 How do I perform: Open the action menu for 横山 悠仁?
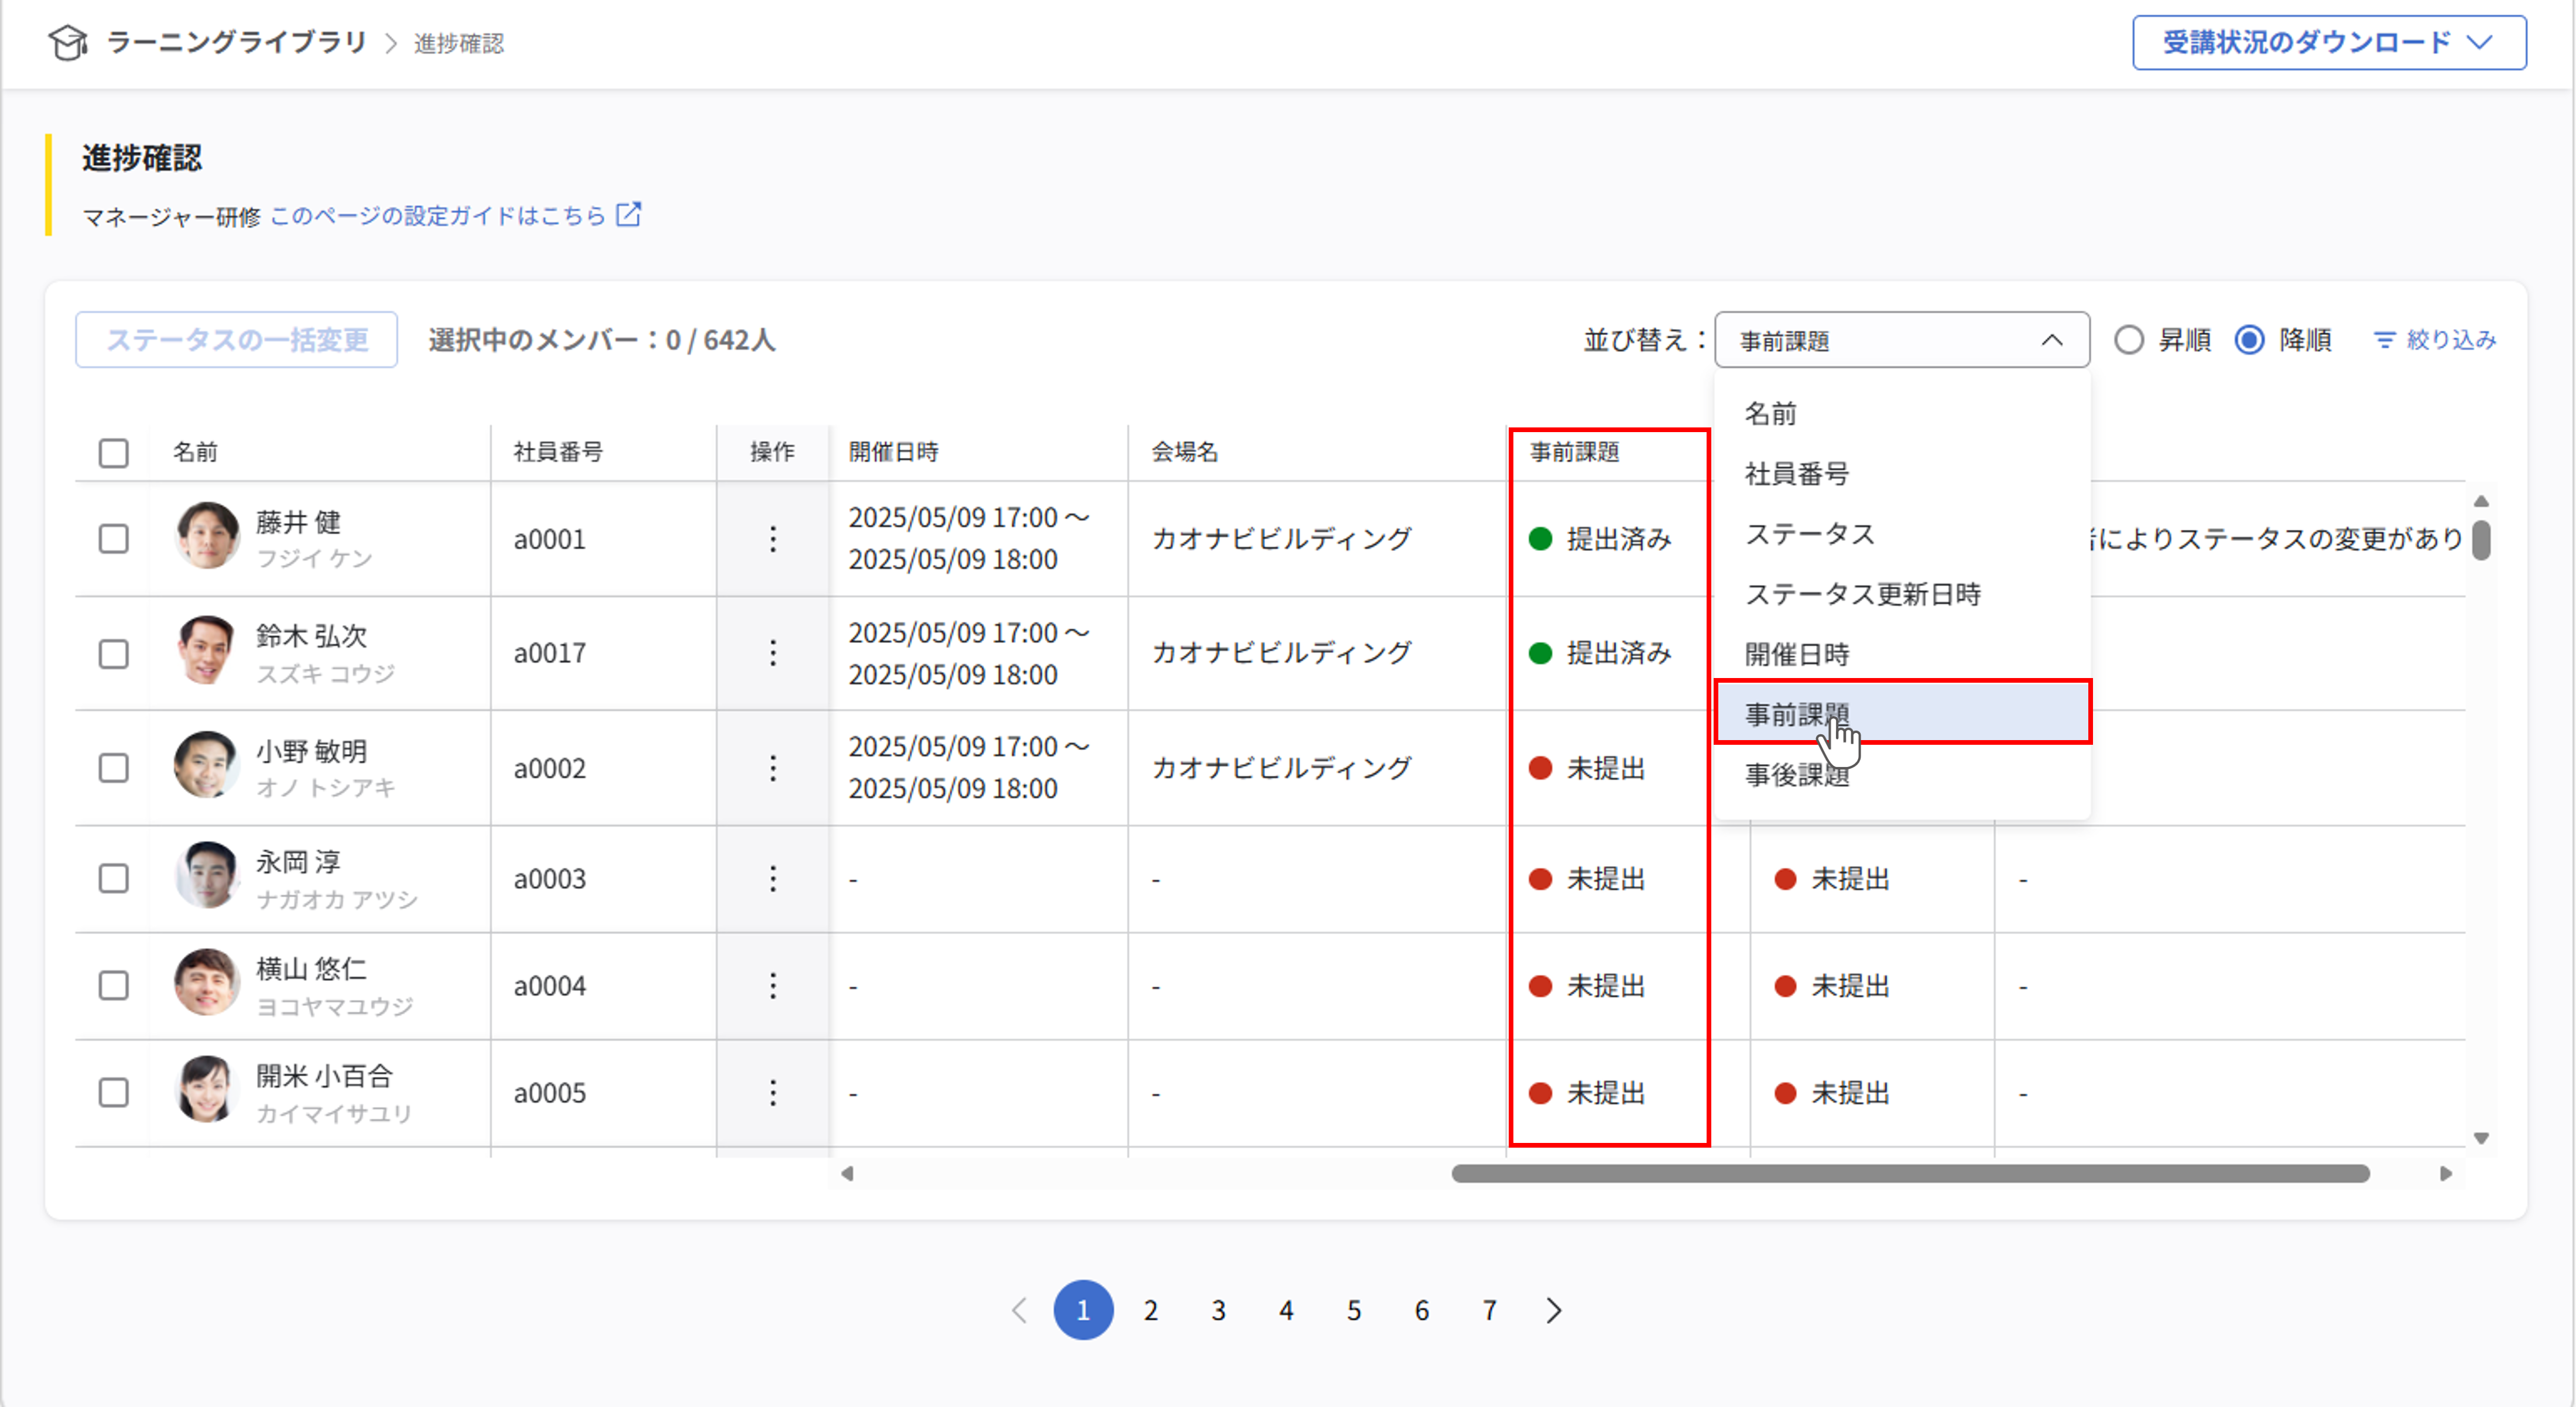click(x=773, y=986)
